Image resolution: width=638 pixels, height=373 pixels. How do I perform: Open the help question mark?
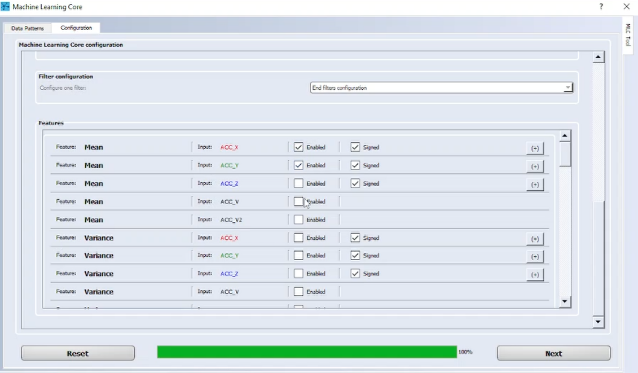[x=601, y=6]
